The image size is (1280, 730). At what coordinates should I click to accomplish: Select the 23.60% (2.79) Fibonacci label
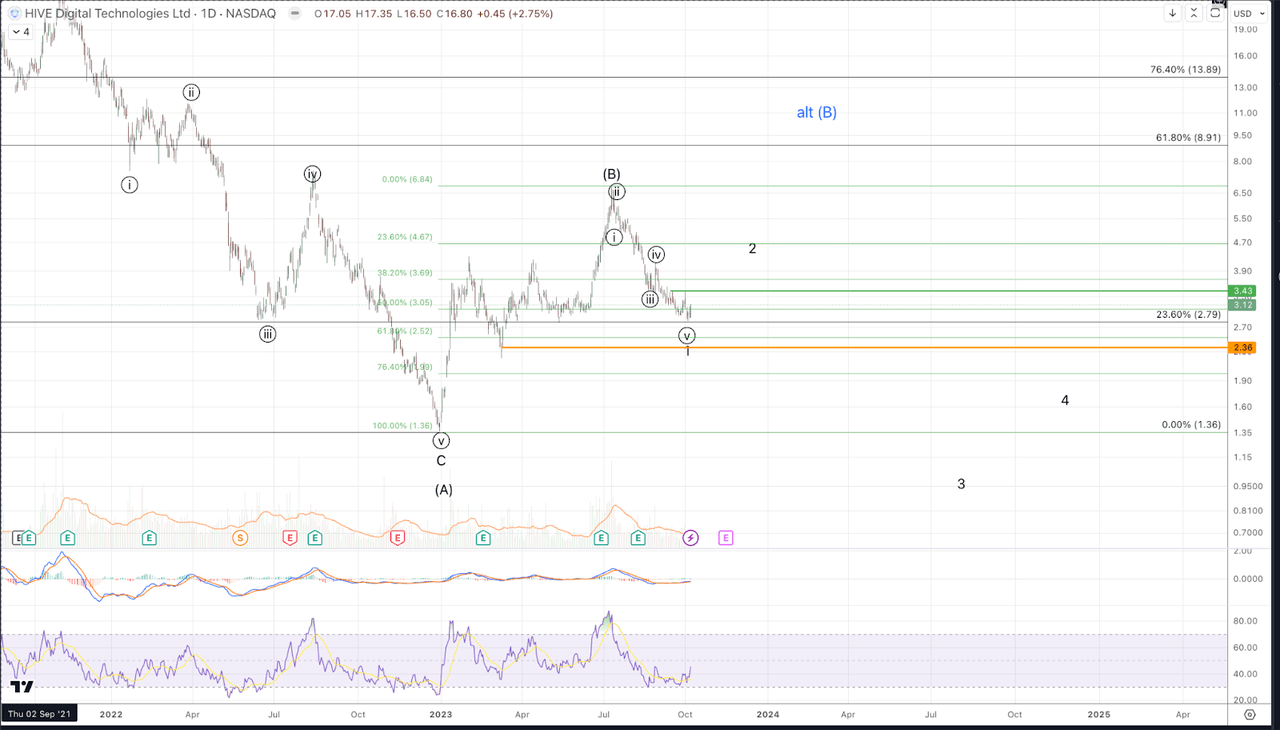coord(1189,314)
